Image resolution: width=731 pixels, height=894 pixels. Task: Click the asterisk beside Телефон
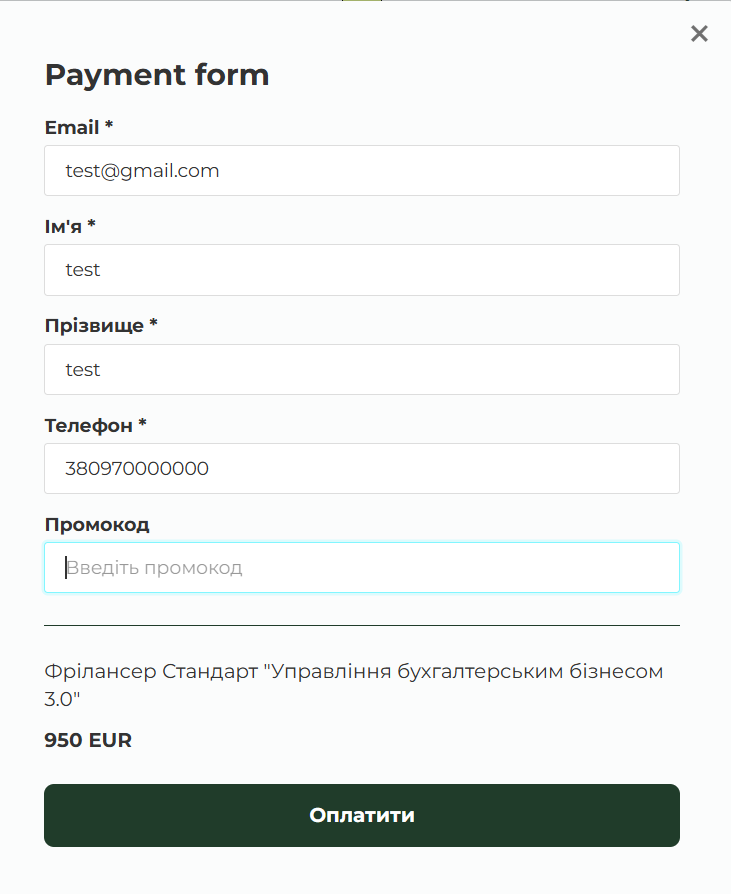(x=142, y=425)
